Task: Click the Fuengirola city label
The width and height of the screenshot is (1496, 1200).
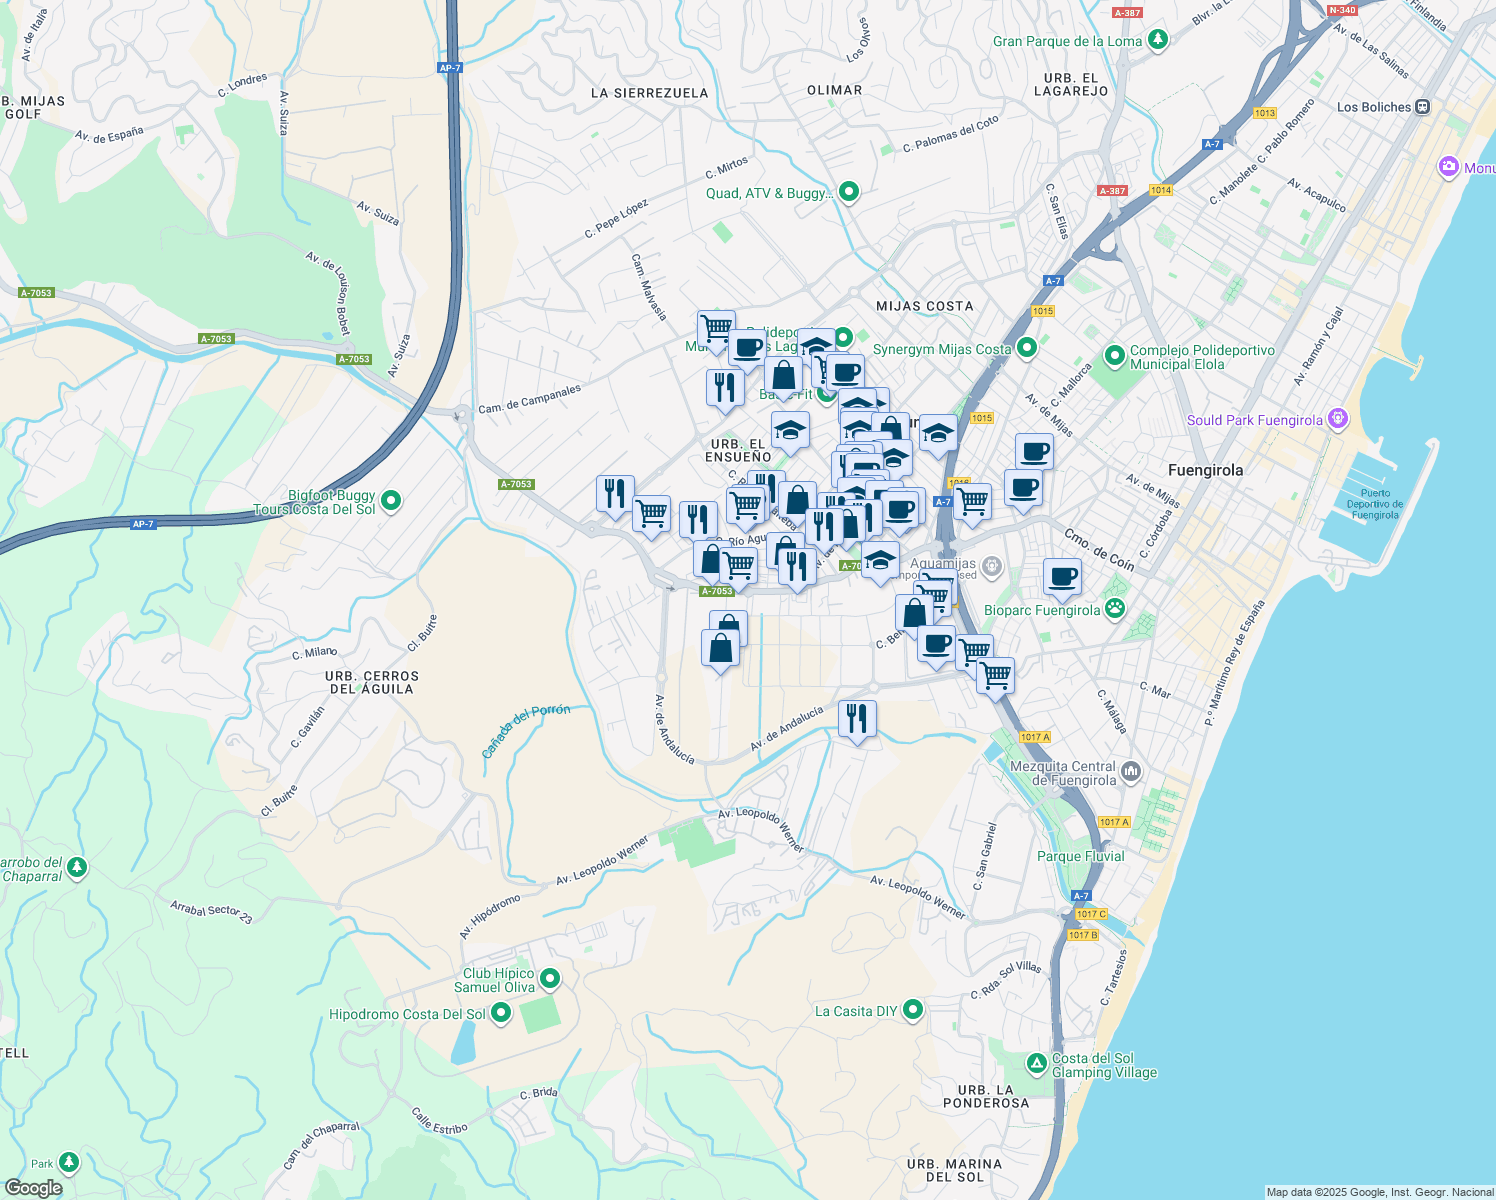Action: click(1205, 470)
